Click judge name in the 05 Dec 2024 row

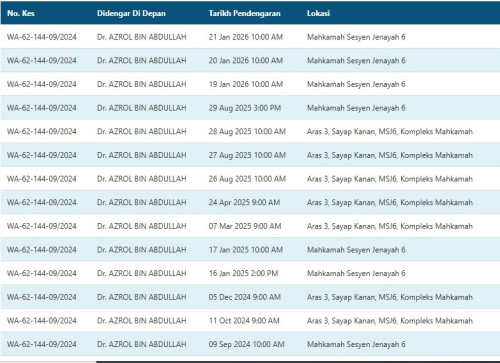(x=142, y=297)
